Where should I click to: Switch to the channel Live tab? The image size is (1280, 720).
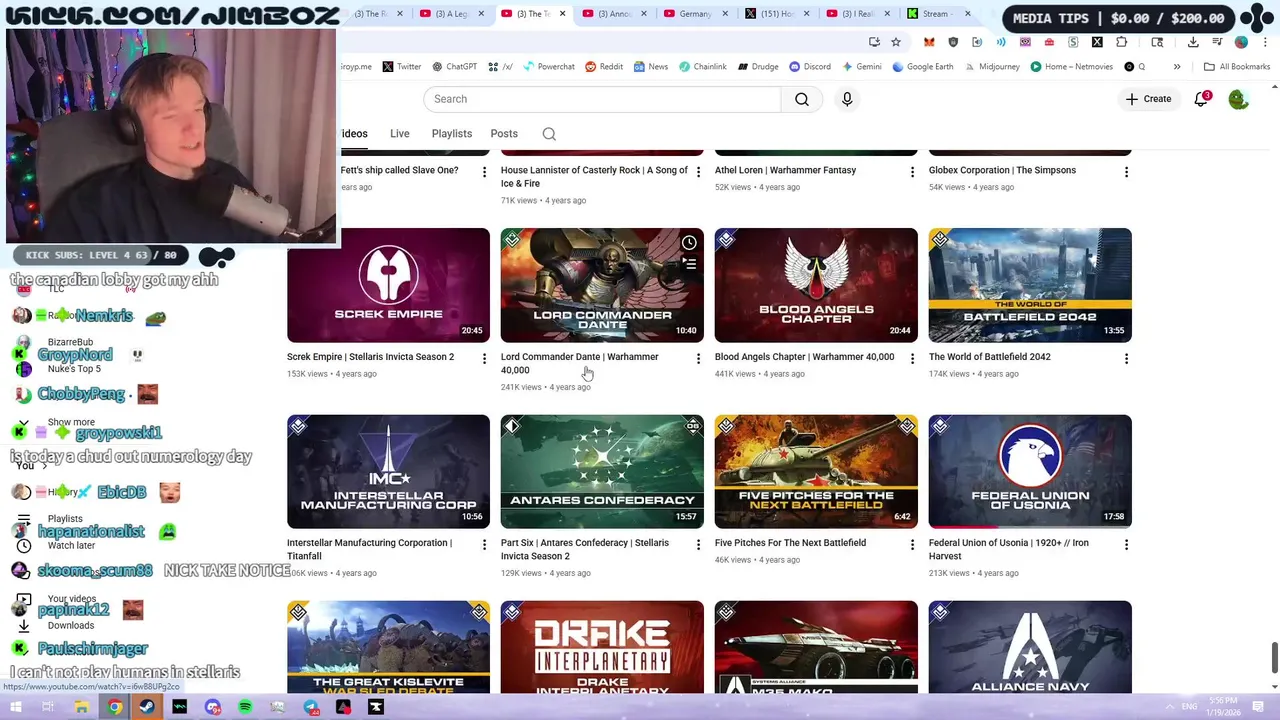(x=399, y=134)
